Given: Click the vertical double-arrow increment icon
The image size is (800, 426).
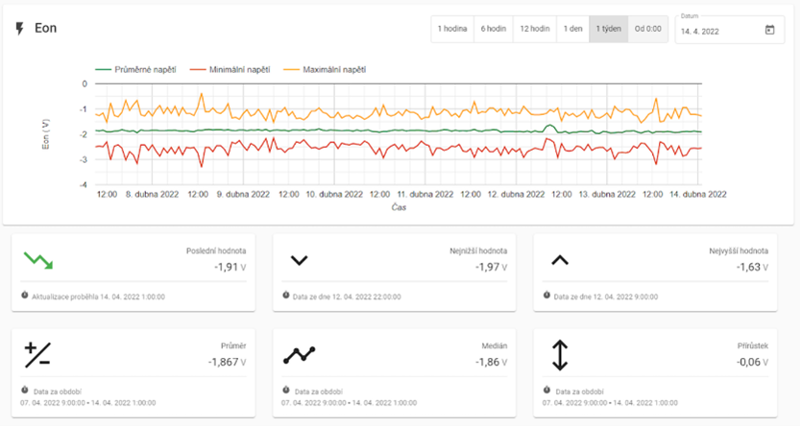Looking at the screenshot, I should tap(559, 354).
